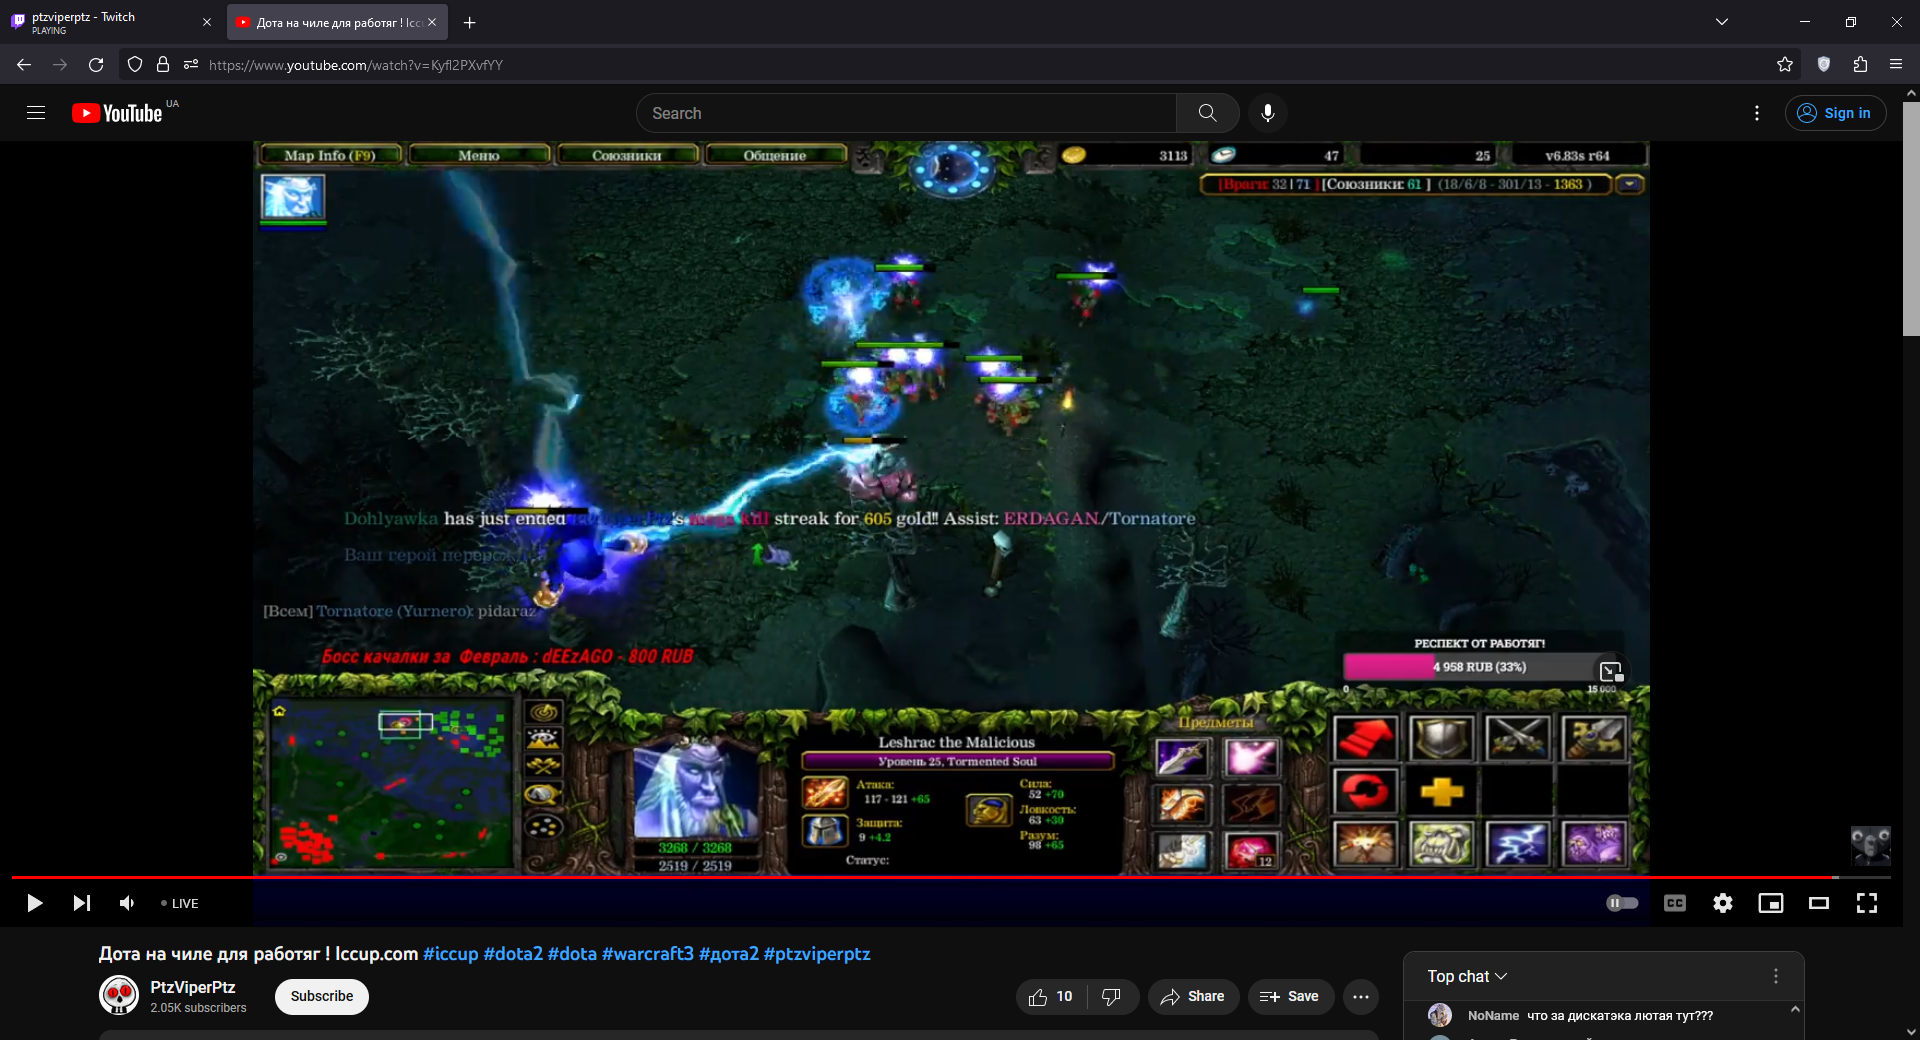Save video to playlist
Screen dimensions: 1920x1040
(1290, 996)
